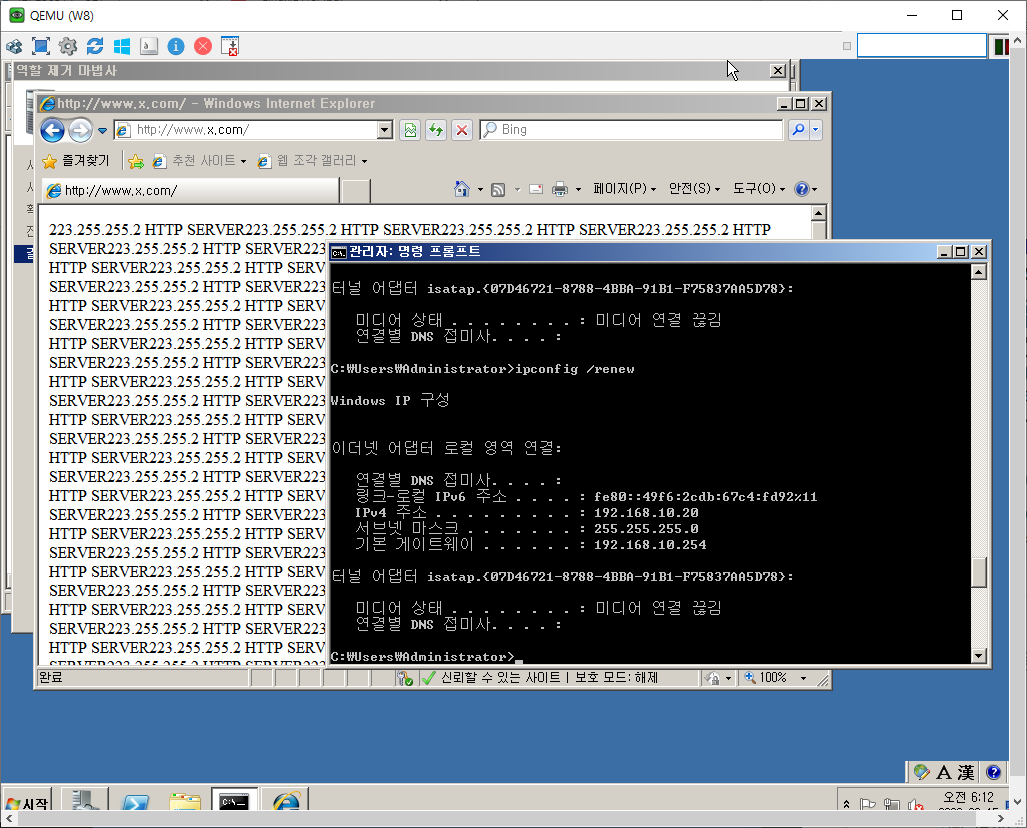Click the IE search magnifier button
Viewport: 1027px width, 828px height.
click(798, 130)
